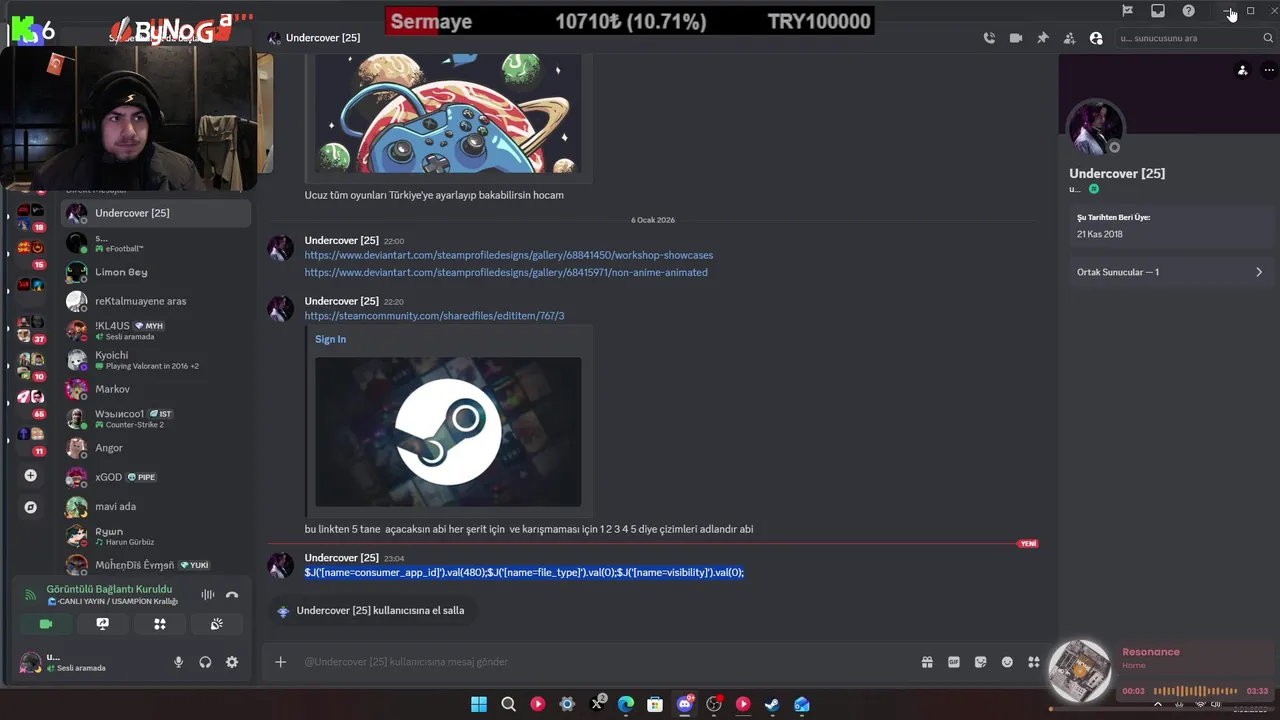Viewport: 1280px width, 720px height.
Task: Open Kyoichi direct message
Action: [x=155, y=360]
